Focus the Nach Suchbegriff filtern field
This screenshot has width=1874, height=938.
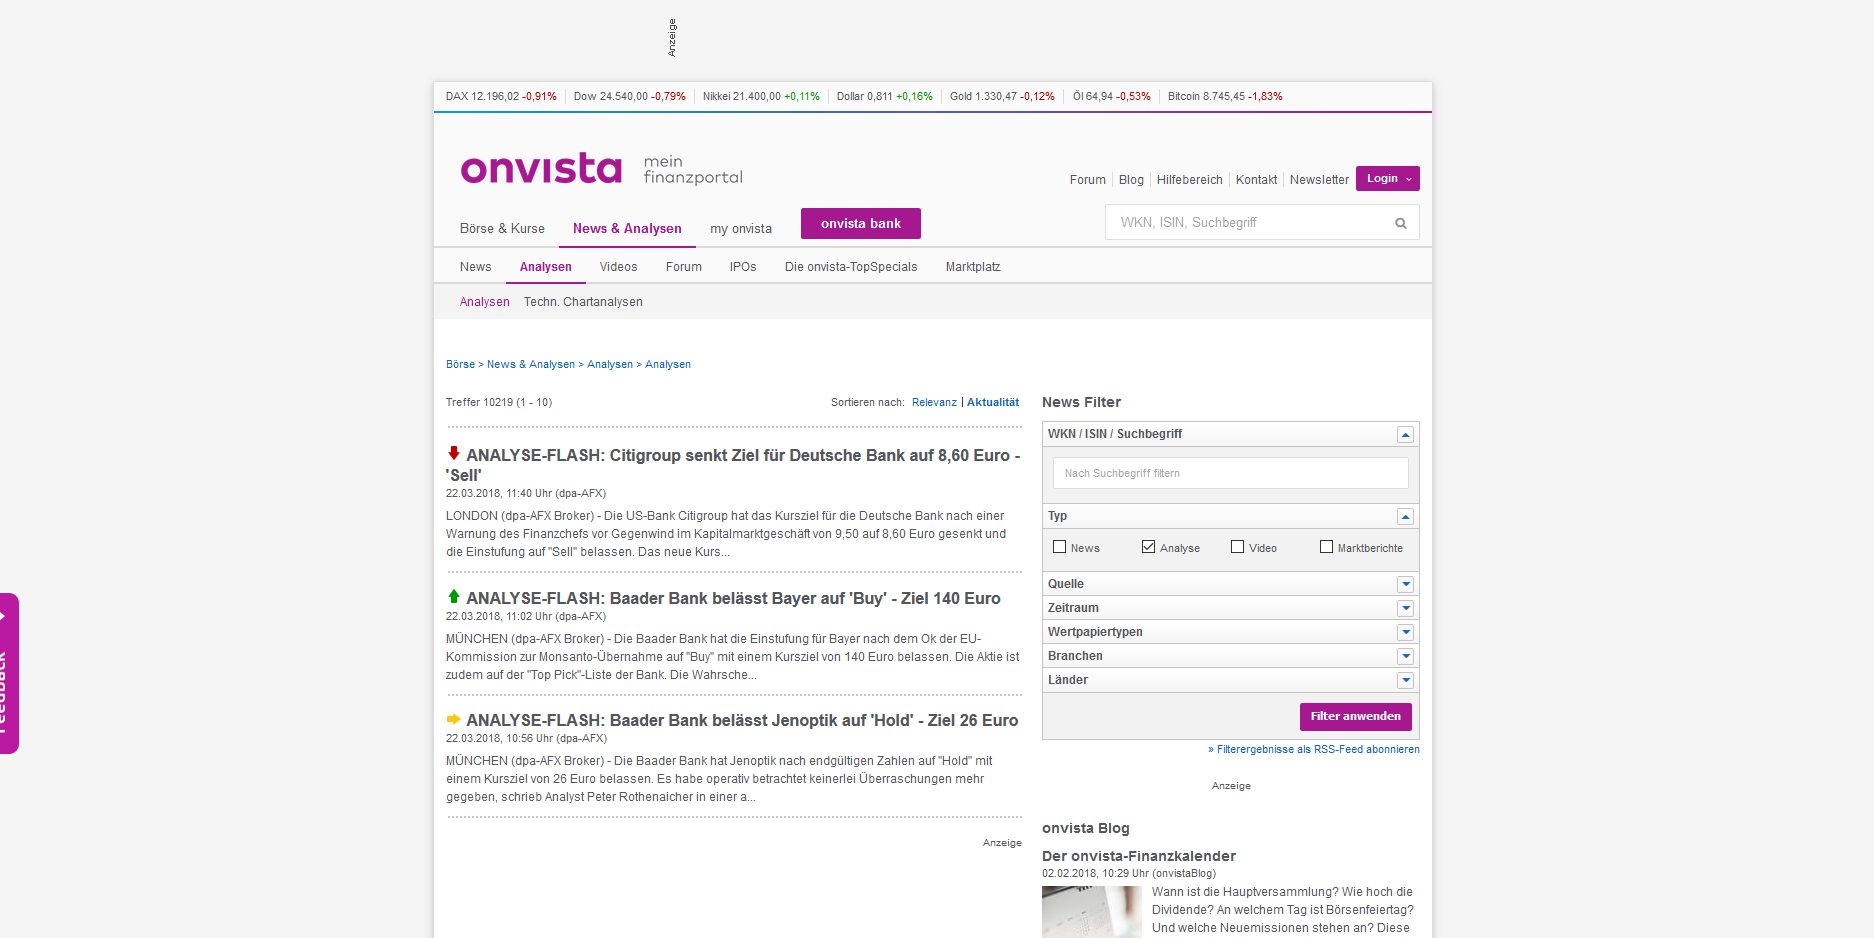(1230, 473)
